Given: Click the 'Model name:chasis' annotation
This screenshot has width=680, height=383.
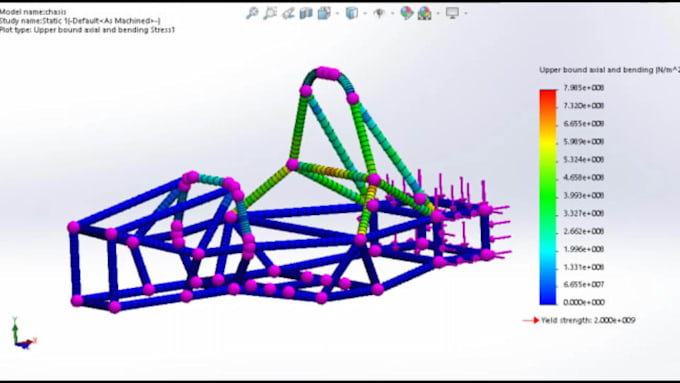Looking at the screenshot, I should (33, 12).
